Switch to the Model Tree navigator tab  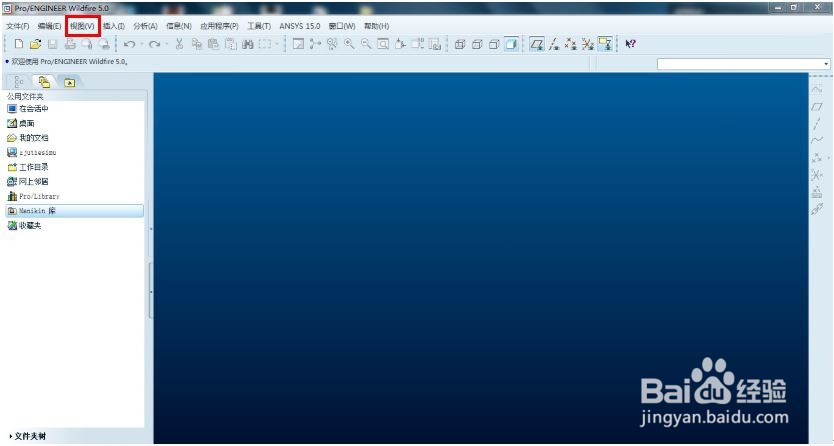coord(19,82)
